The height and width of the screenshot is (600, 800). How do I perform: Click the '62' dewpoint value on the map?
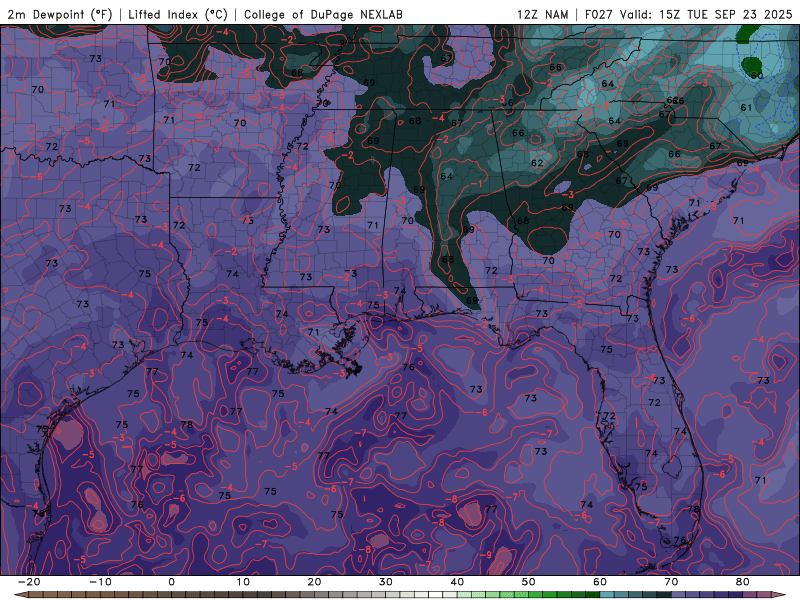537,163
